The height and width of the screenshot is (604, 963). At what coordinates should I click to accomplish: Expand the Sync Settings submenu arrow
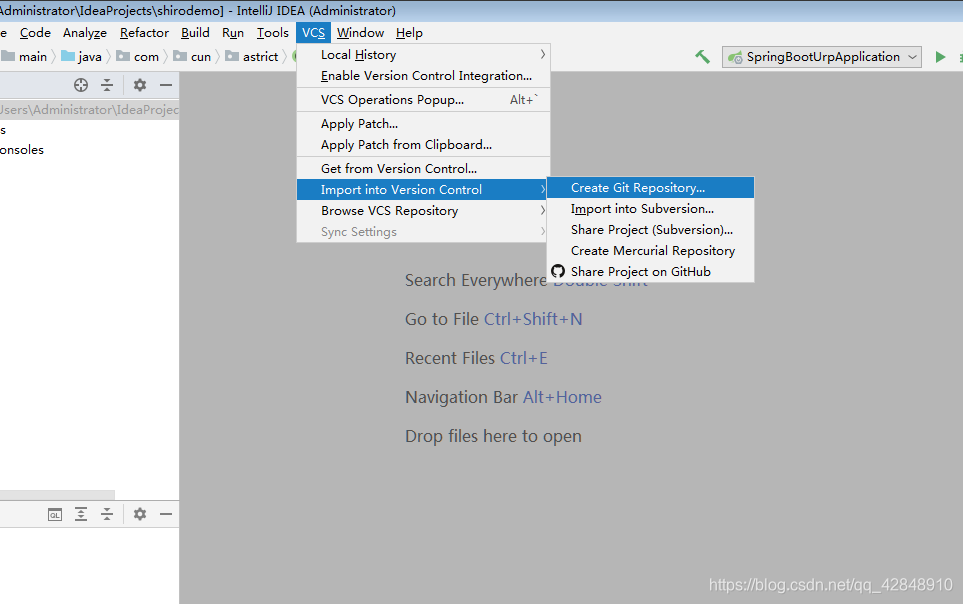pos(542,231)
